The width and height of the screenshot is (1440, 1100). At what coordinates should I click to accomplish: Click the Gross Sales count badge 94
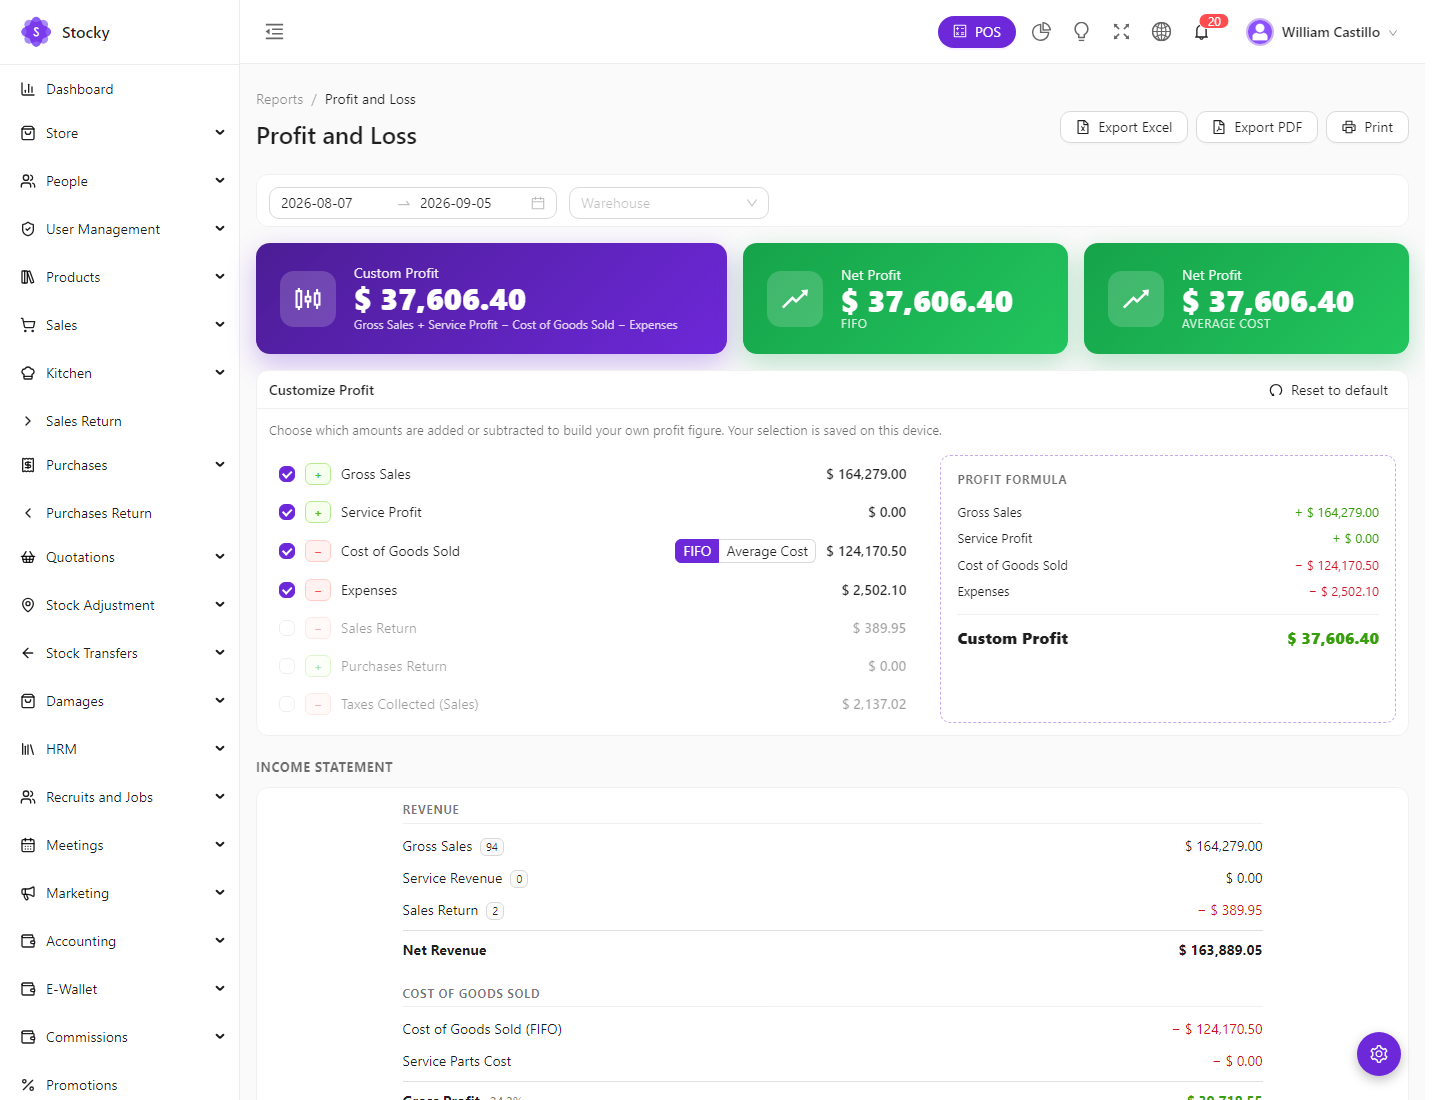pyautogui.click(x=492, y=847)
